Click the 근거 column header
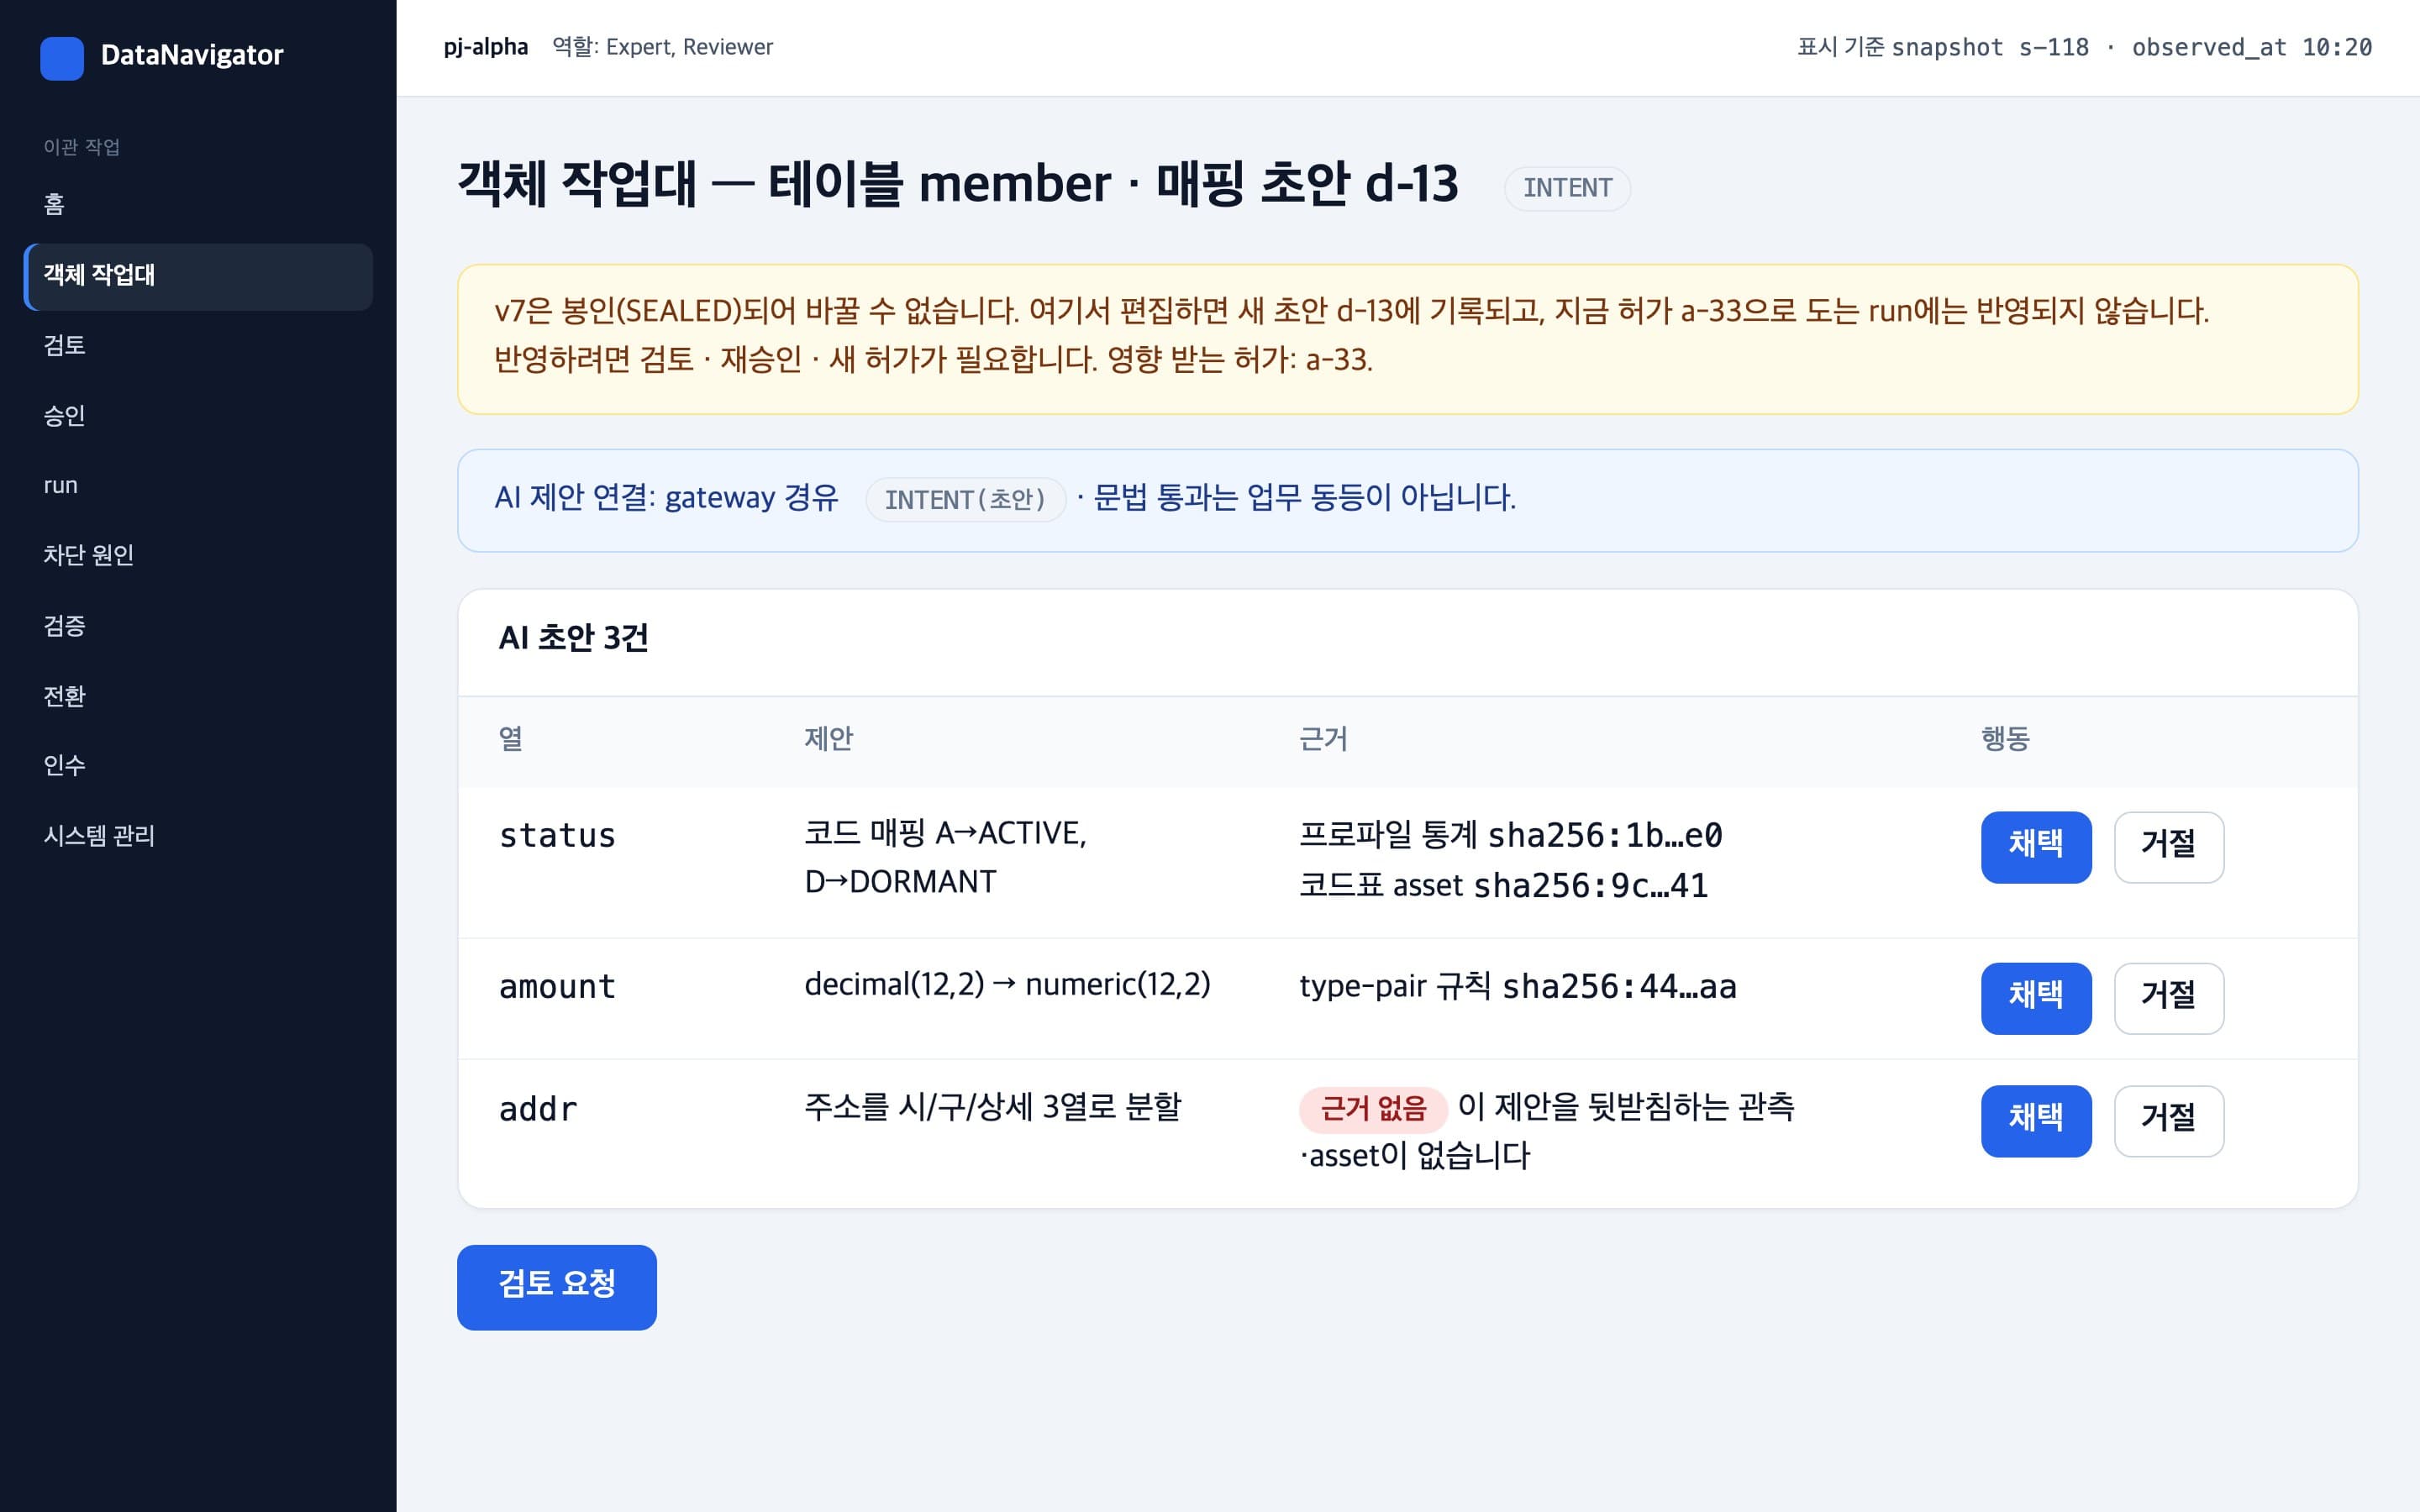This screenshot has width=2420, height=1512. point(1323,739)
